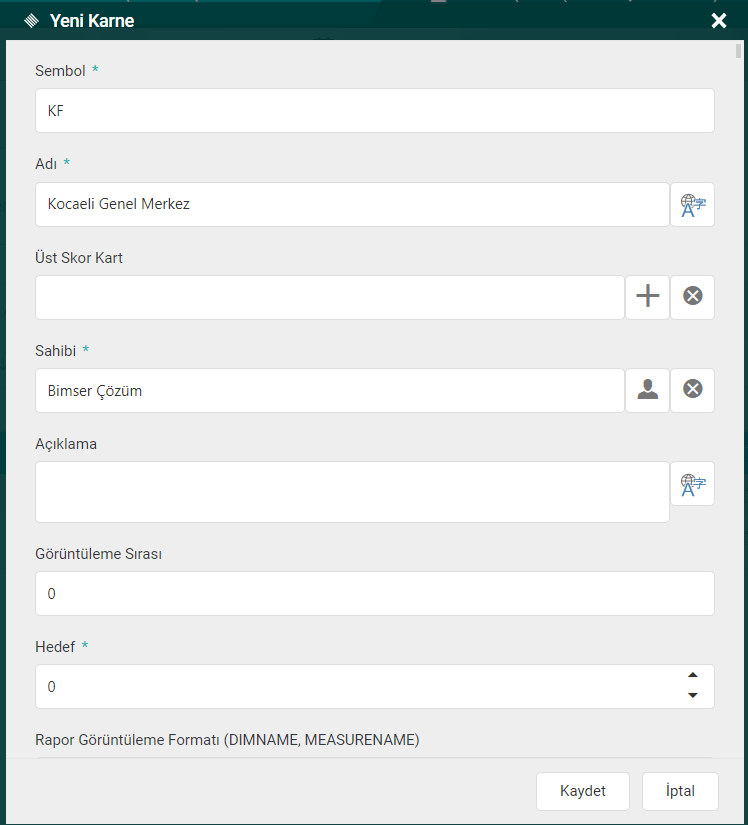Focus the Hedef number field
Screen dimensions: 748x825
point(355,686)
